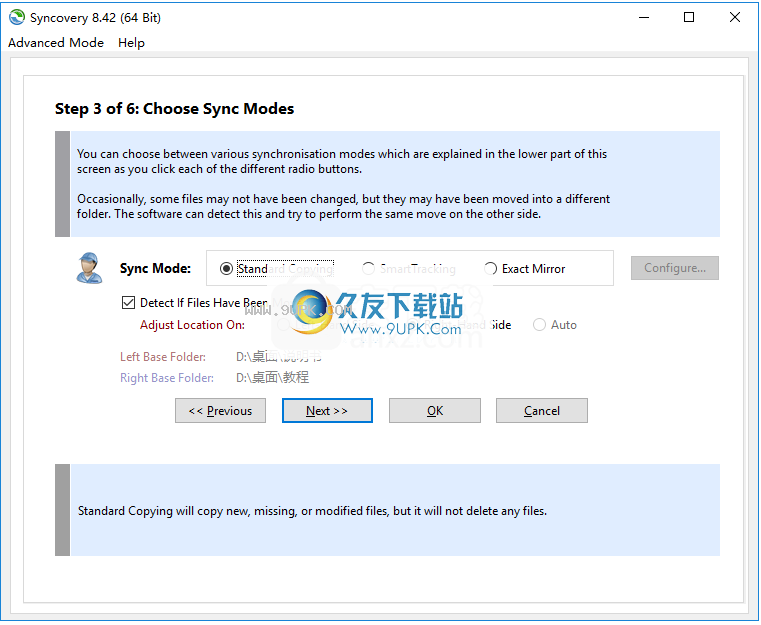Image resolution: width=761 pixels, height=625 pixels.
Task: Click the Standard Copying description text
Action: coord(312,511)
